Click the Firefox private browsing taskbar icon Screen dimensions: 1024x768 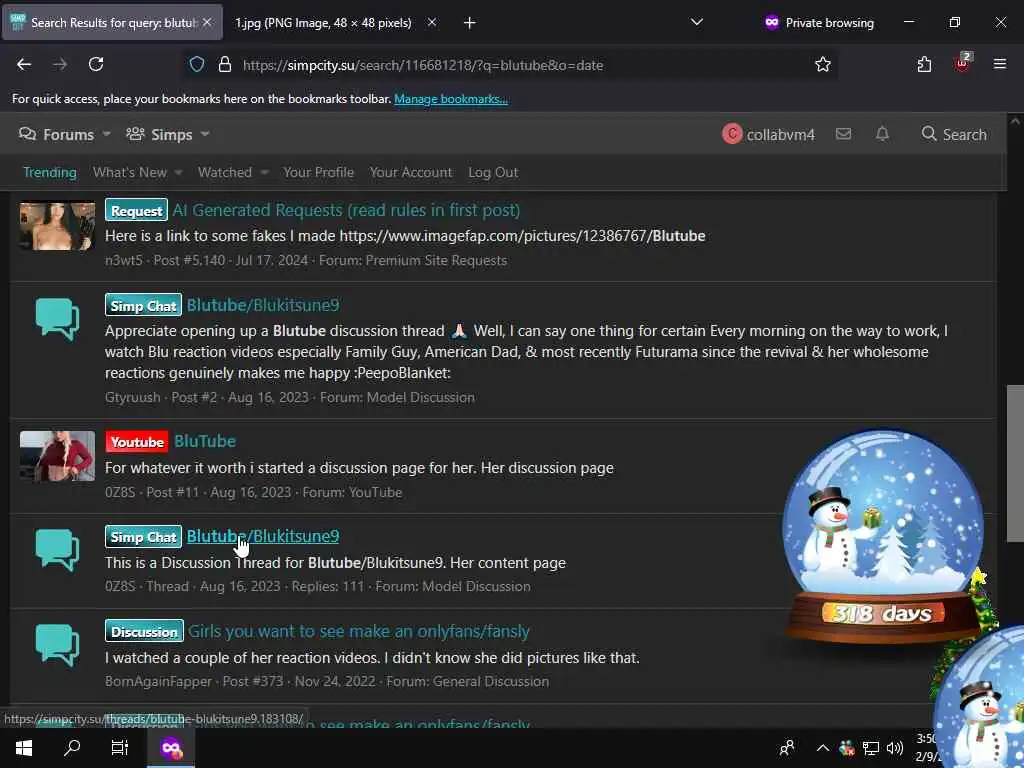click(x=171, y=748)
